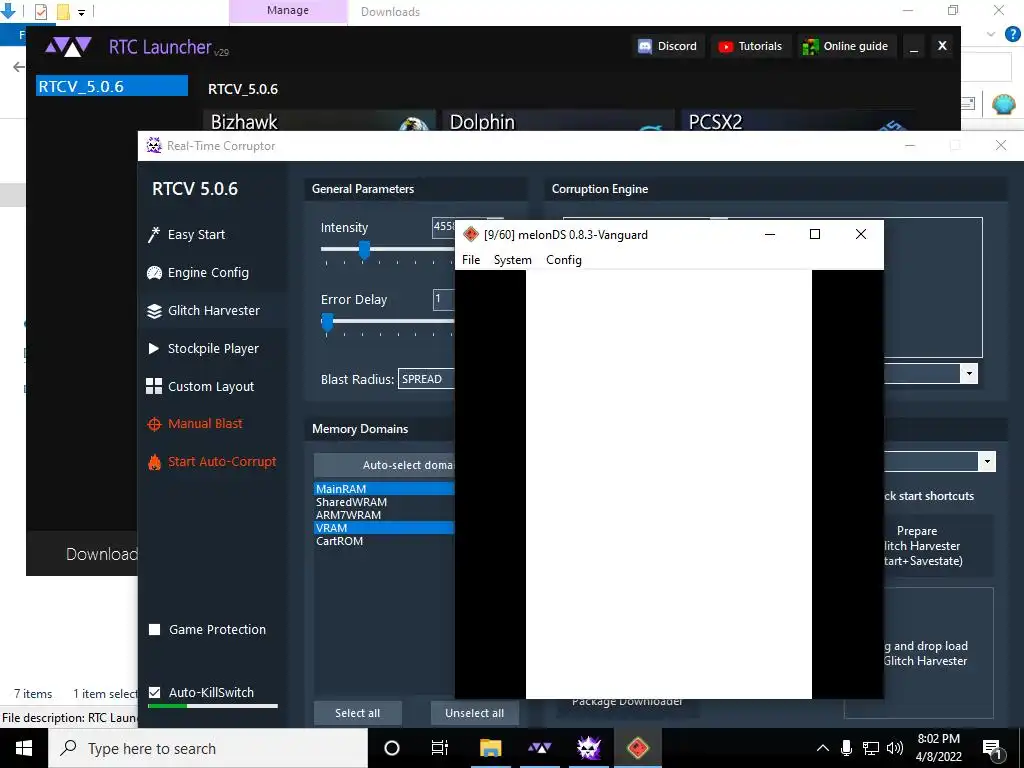This screenshot has width=1024, height=768.
Task: Click Windows Start button
Action: coord(24,748)
